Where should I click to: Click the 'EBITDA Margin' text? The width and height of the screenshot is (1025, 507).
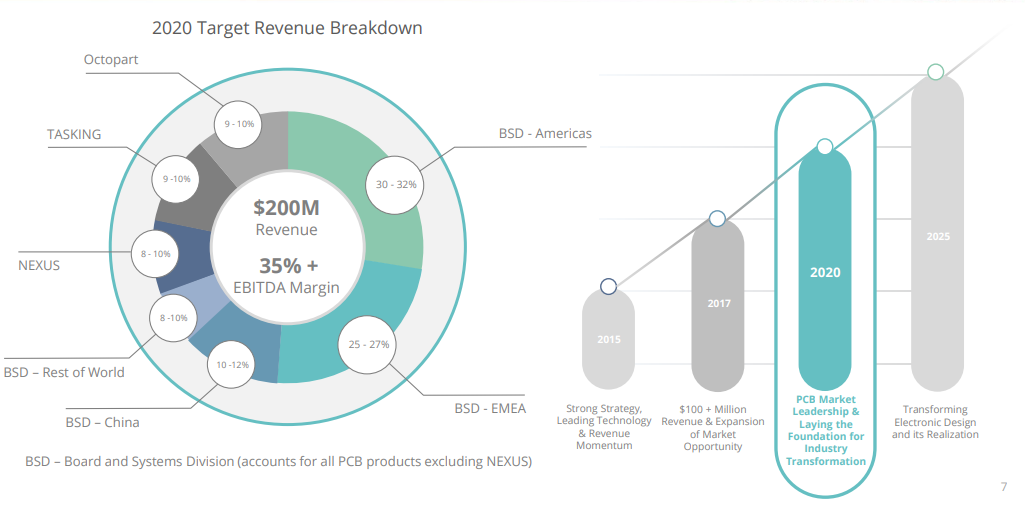coord(286,287)
